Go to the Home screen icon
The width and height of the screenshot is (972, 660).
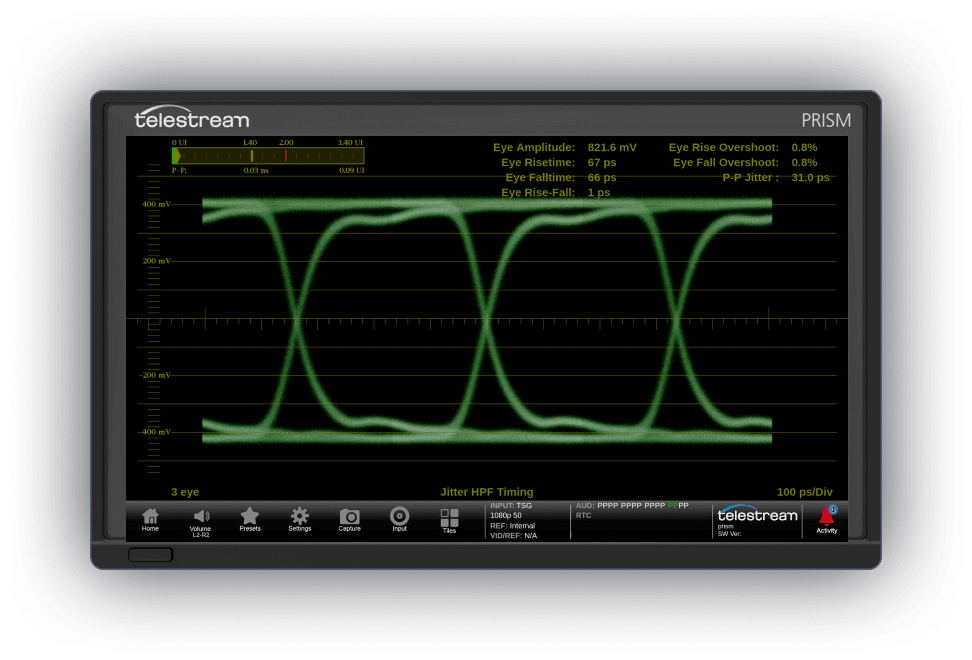click(150, 520)
